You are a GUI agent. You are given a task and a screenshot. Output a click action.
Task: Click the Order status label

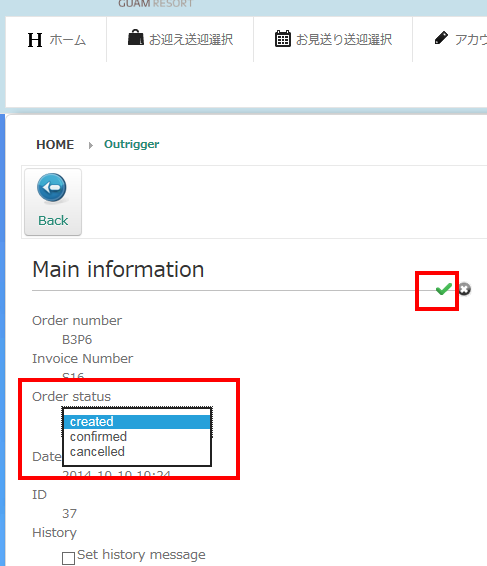[71, 396]
